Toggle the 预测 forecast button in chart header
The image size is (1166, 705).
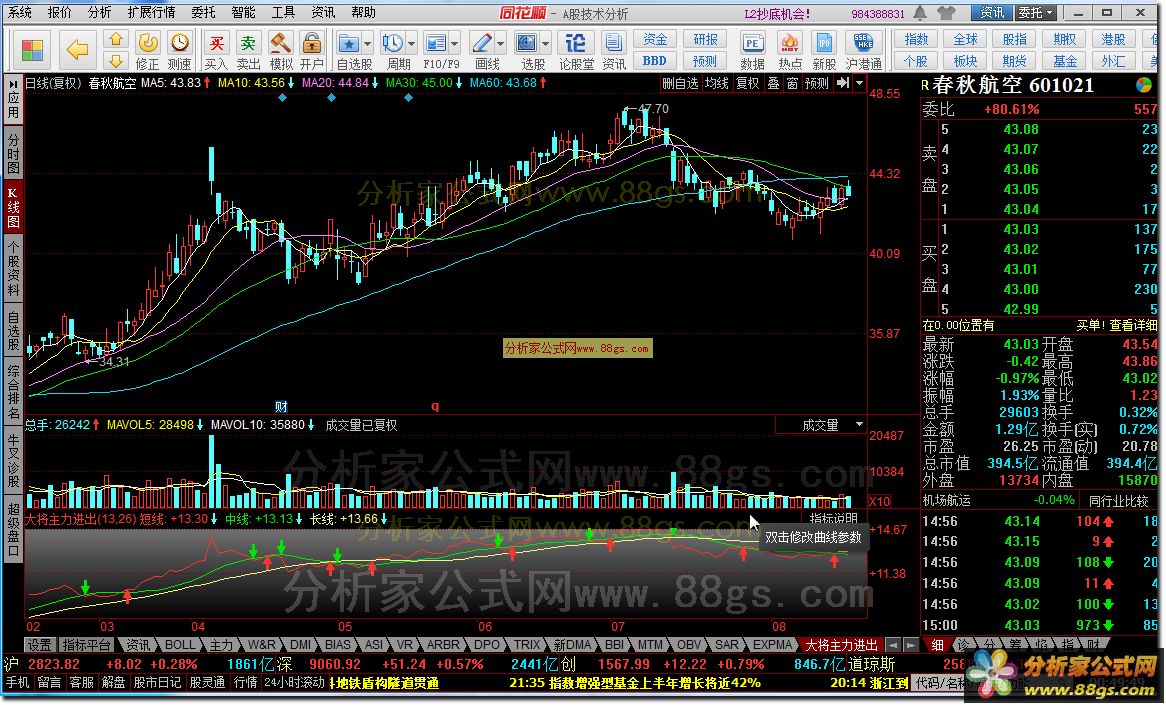point(816,83)
